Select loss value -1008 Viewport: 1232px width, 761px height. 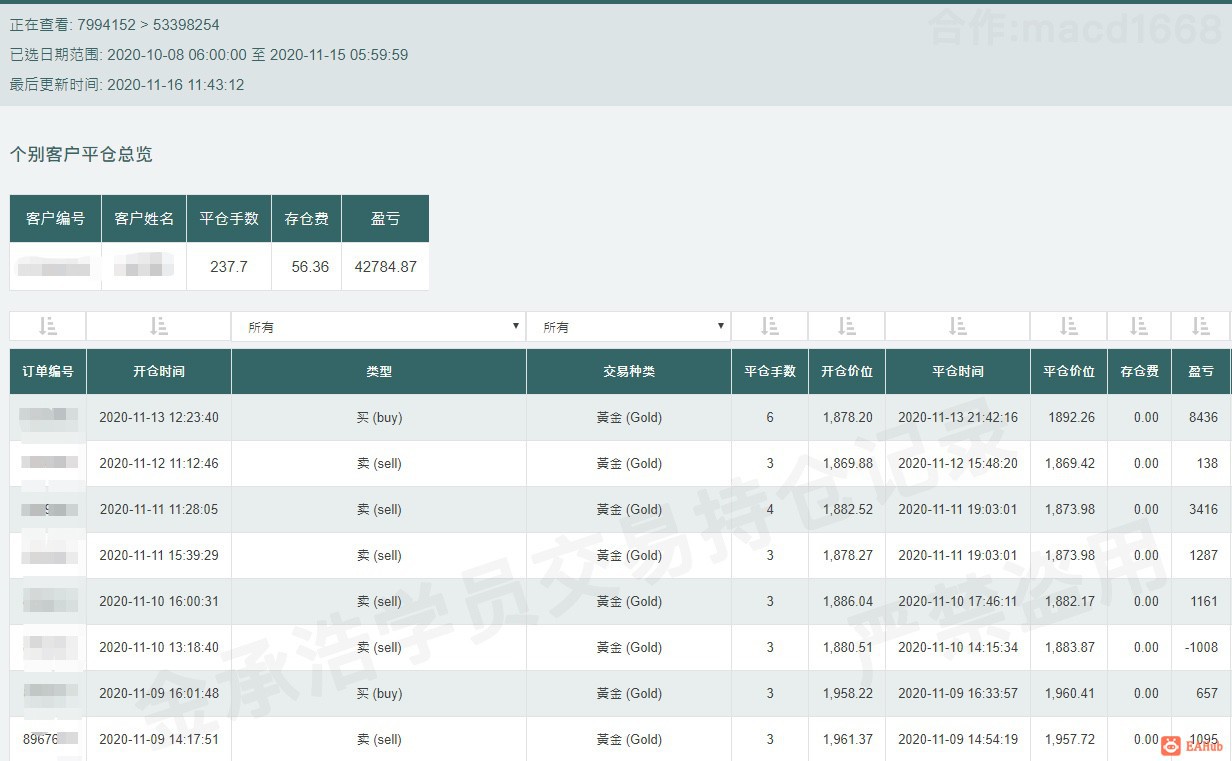click(x=1202, y=647)
